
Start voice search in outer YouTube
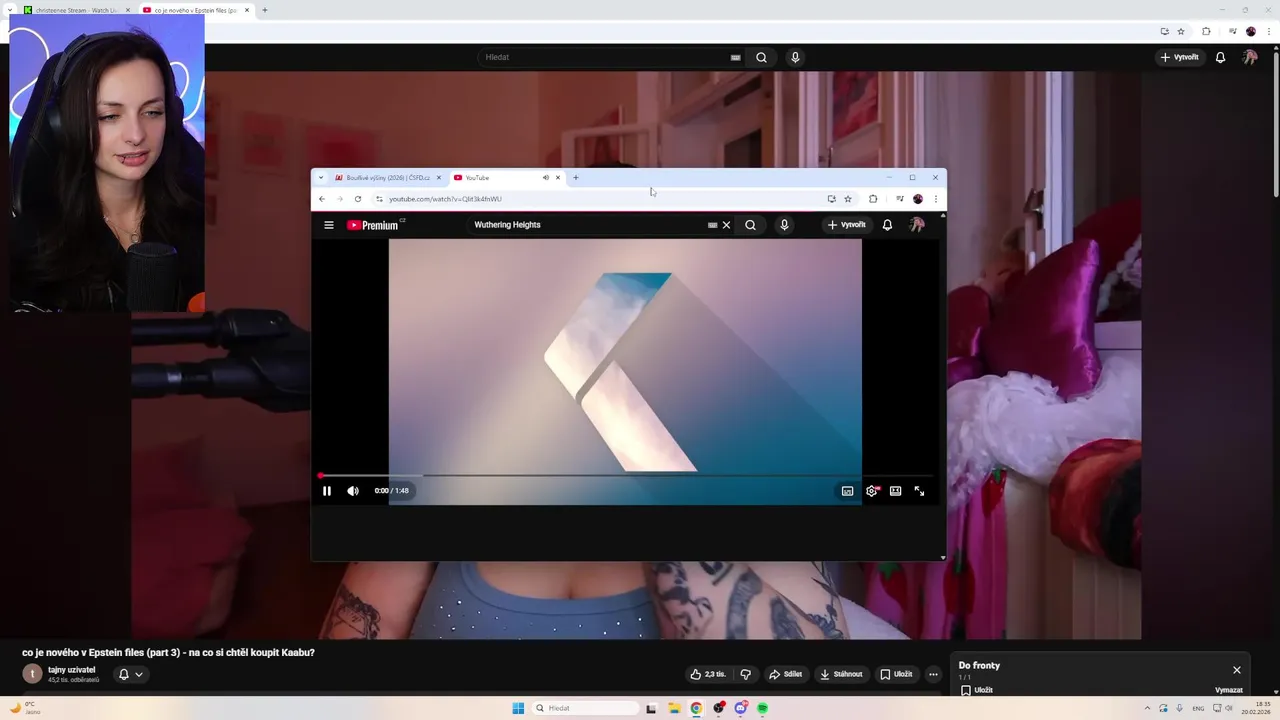(x=795, y=57)
